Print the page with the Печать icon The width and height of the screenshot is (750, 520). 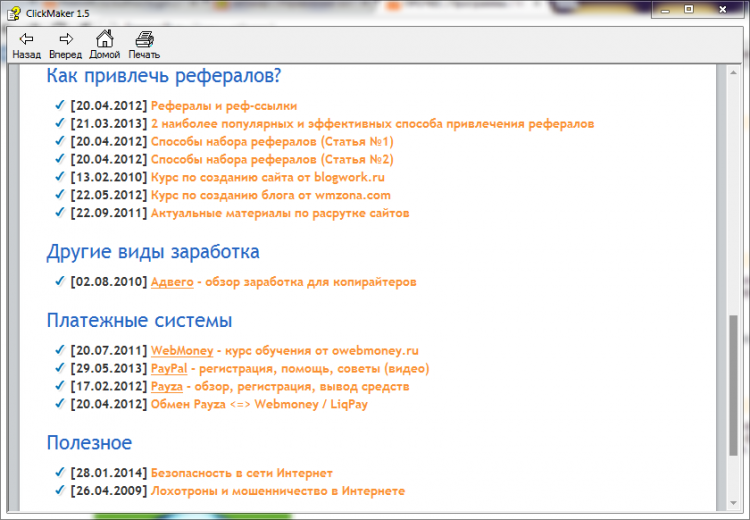144,39
